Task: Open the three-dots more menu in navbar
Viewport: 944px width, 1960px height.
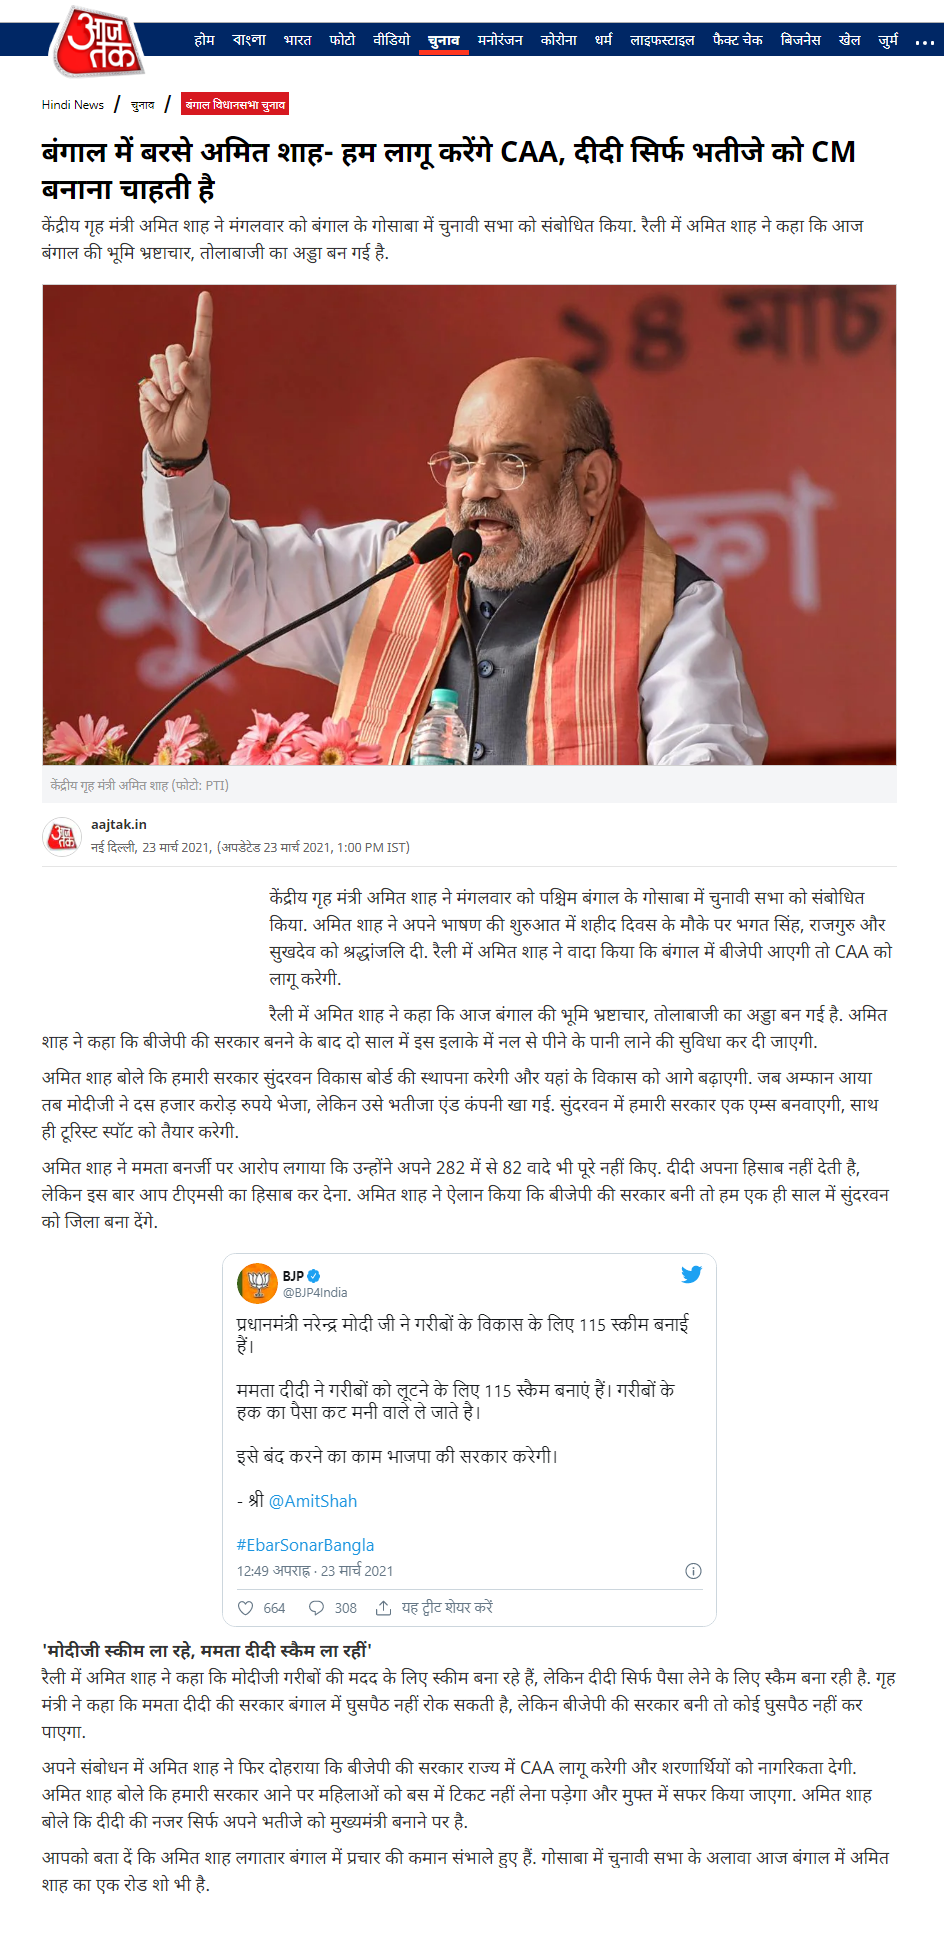Action: click(924, 42)
